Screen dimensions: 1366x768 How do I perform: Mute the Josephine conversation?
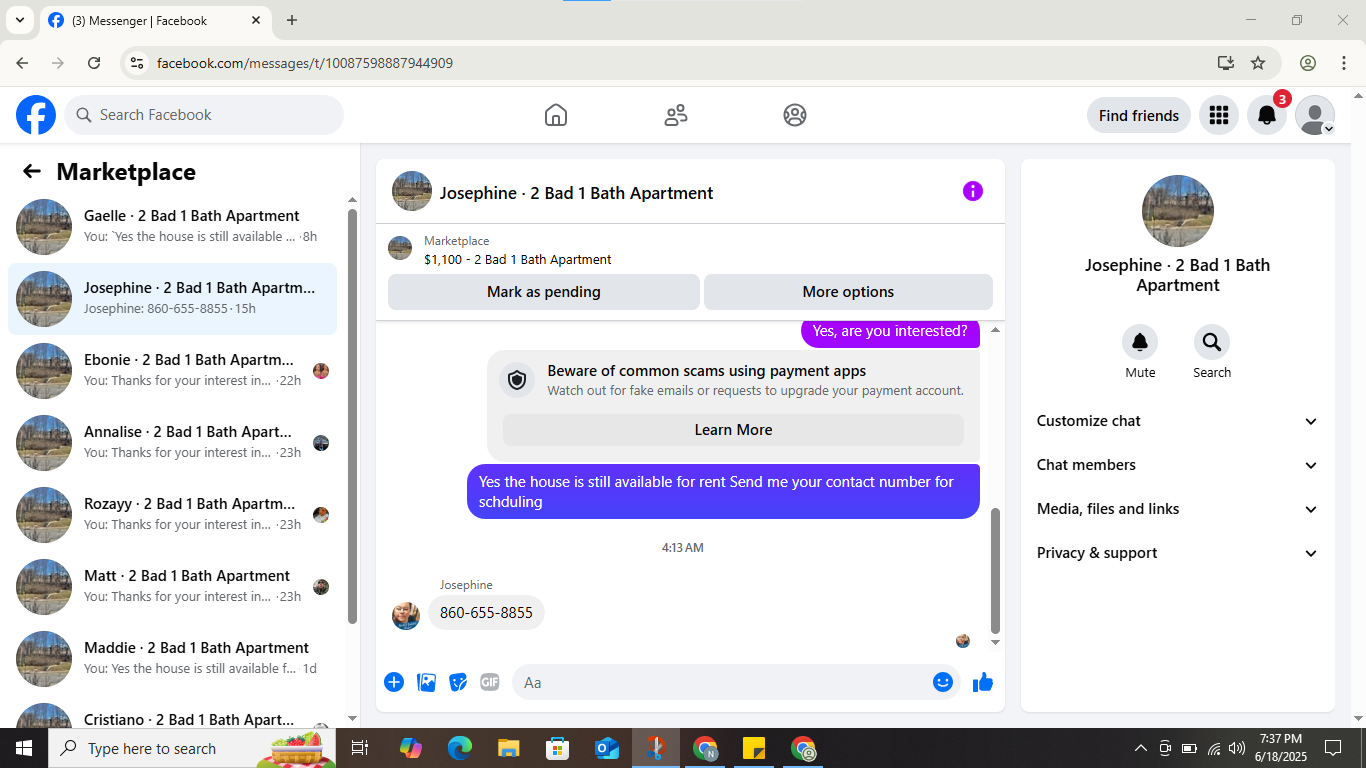(1140, 343)
